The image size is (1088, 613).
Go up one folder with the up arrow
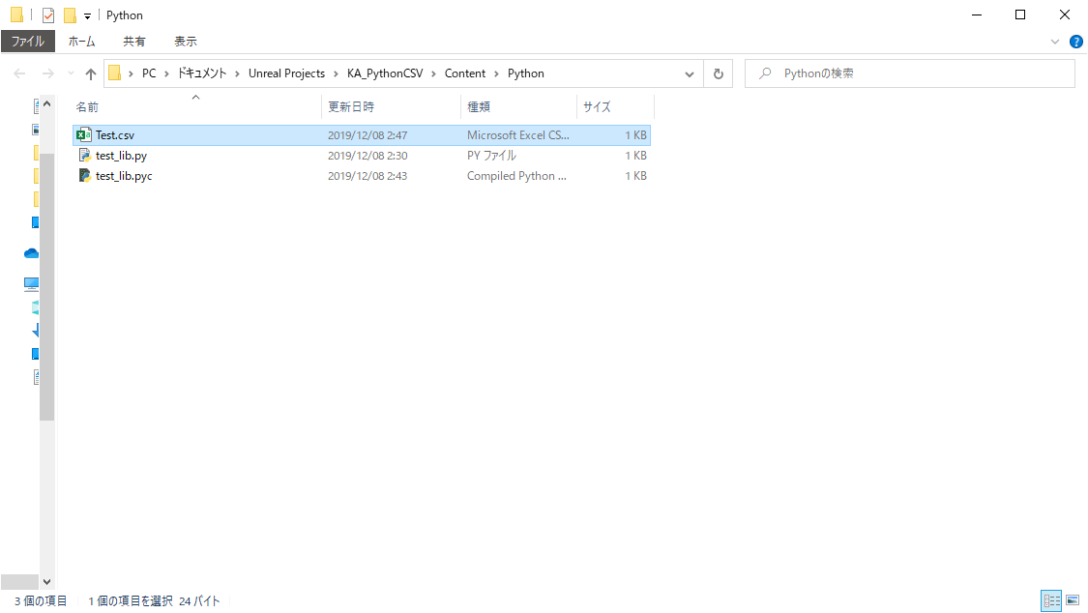[x=91, y=73]
